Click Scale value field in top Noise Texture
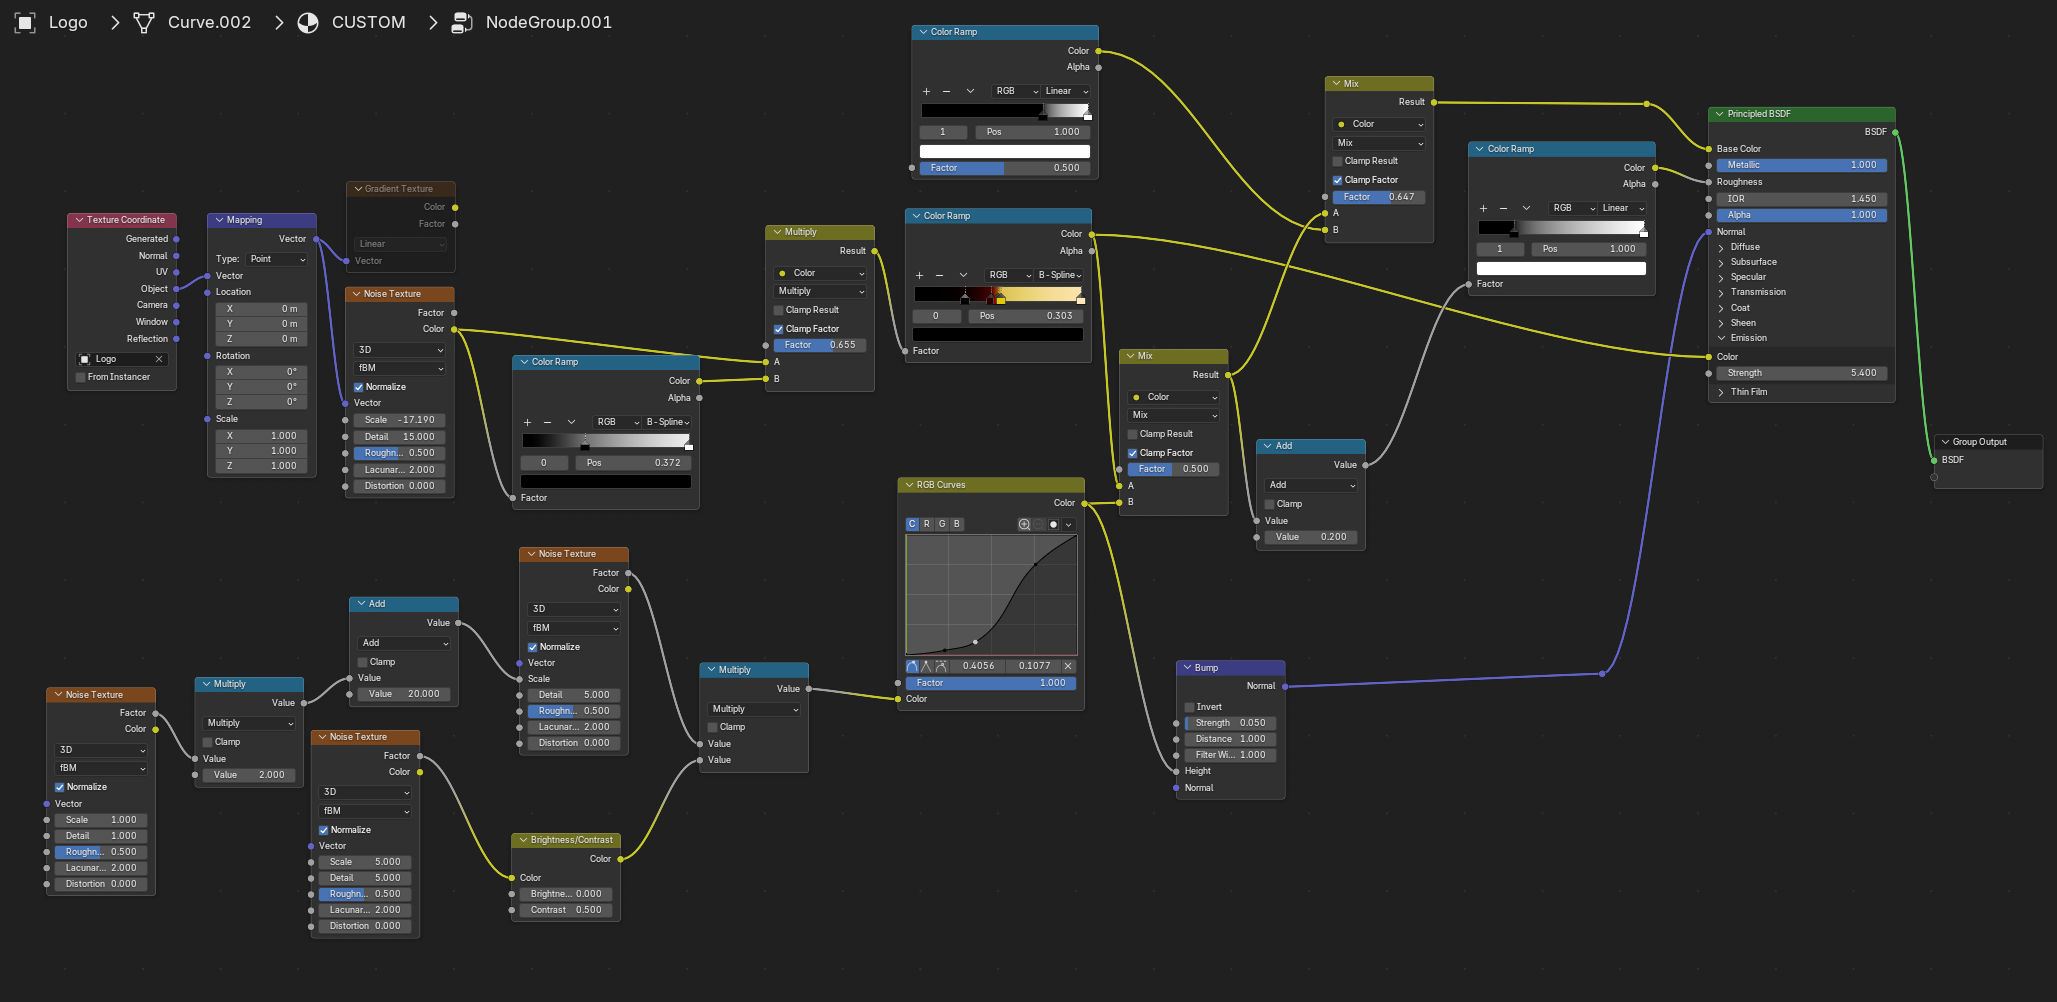 [x=400, y=420]
